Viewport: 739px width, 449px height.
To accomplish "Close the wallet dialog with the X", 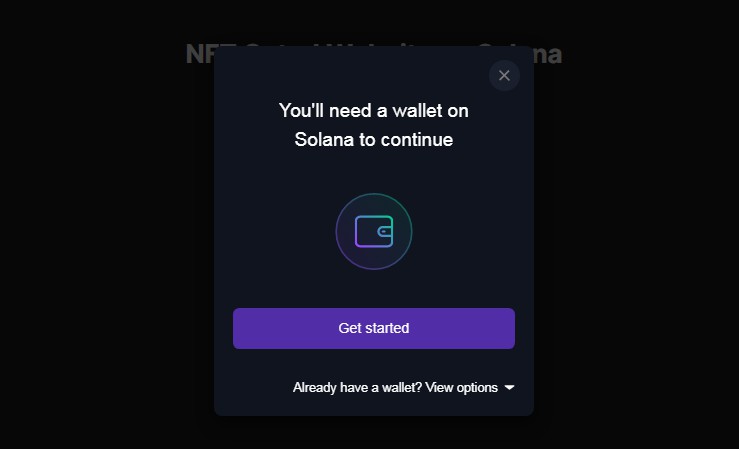I will click(x=504, y=76).
